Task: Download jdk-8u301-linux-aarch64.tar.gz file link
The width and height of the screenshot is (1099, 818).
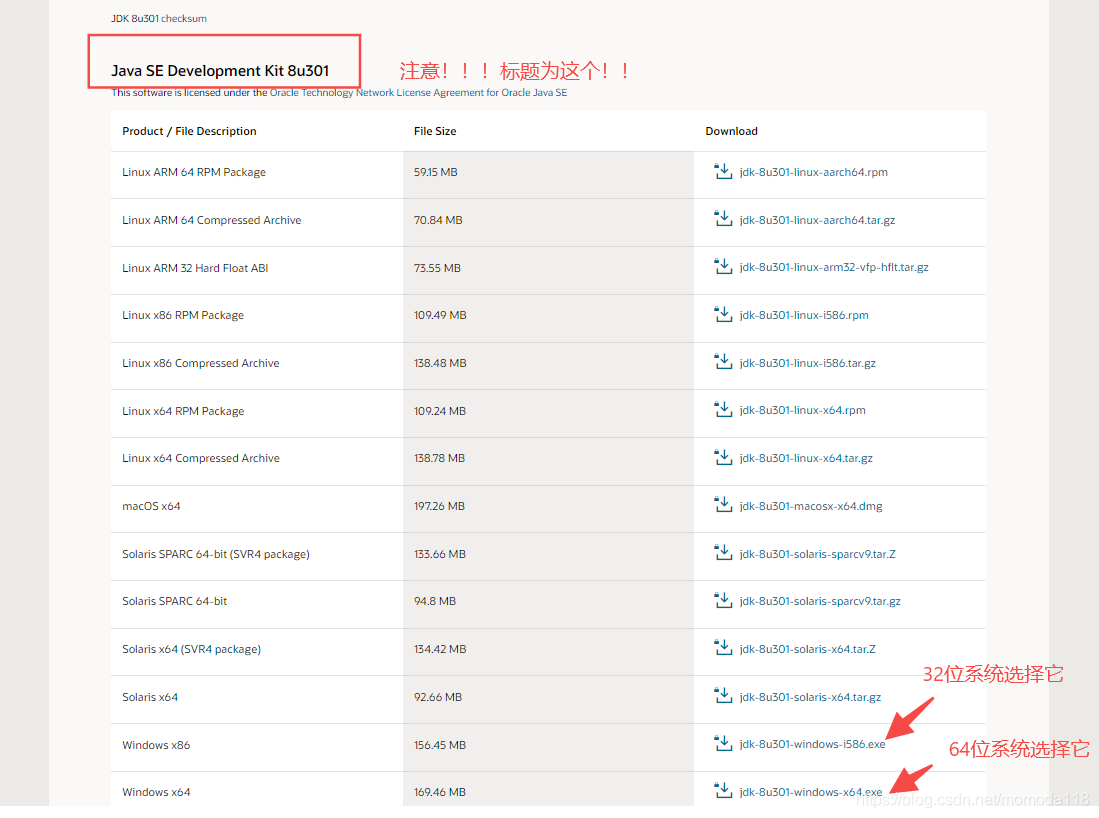Action: coord(817,220)
